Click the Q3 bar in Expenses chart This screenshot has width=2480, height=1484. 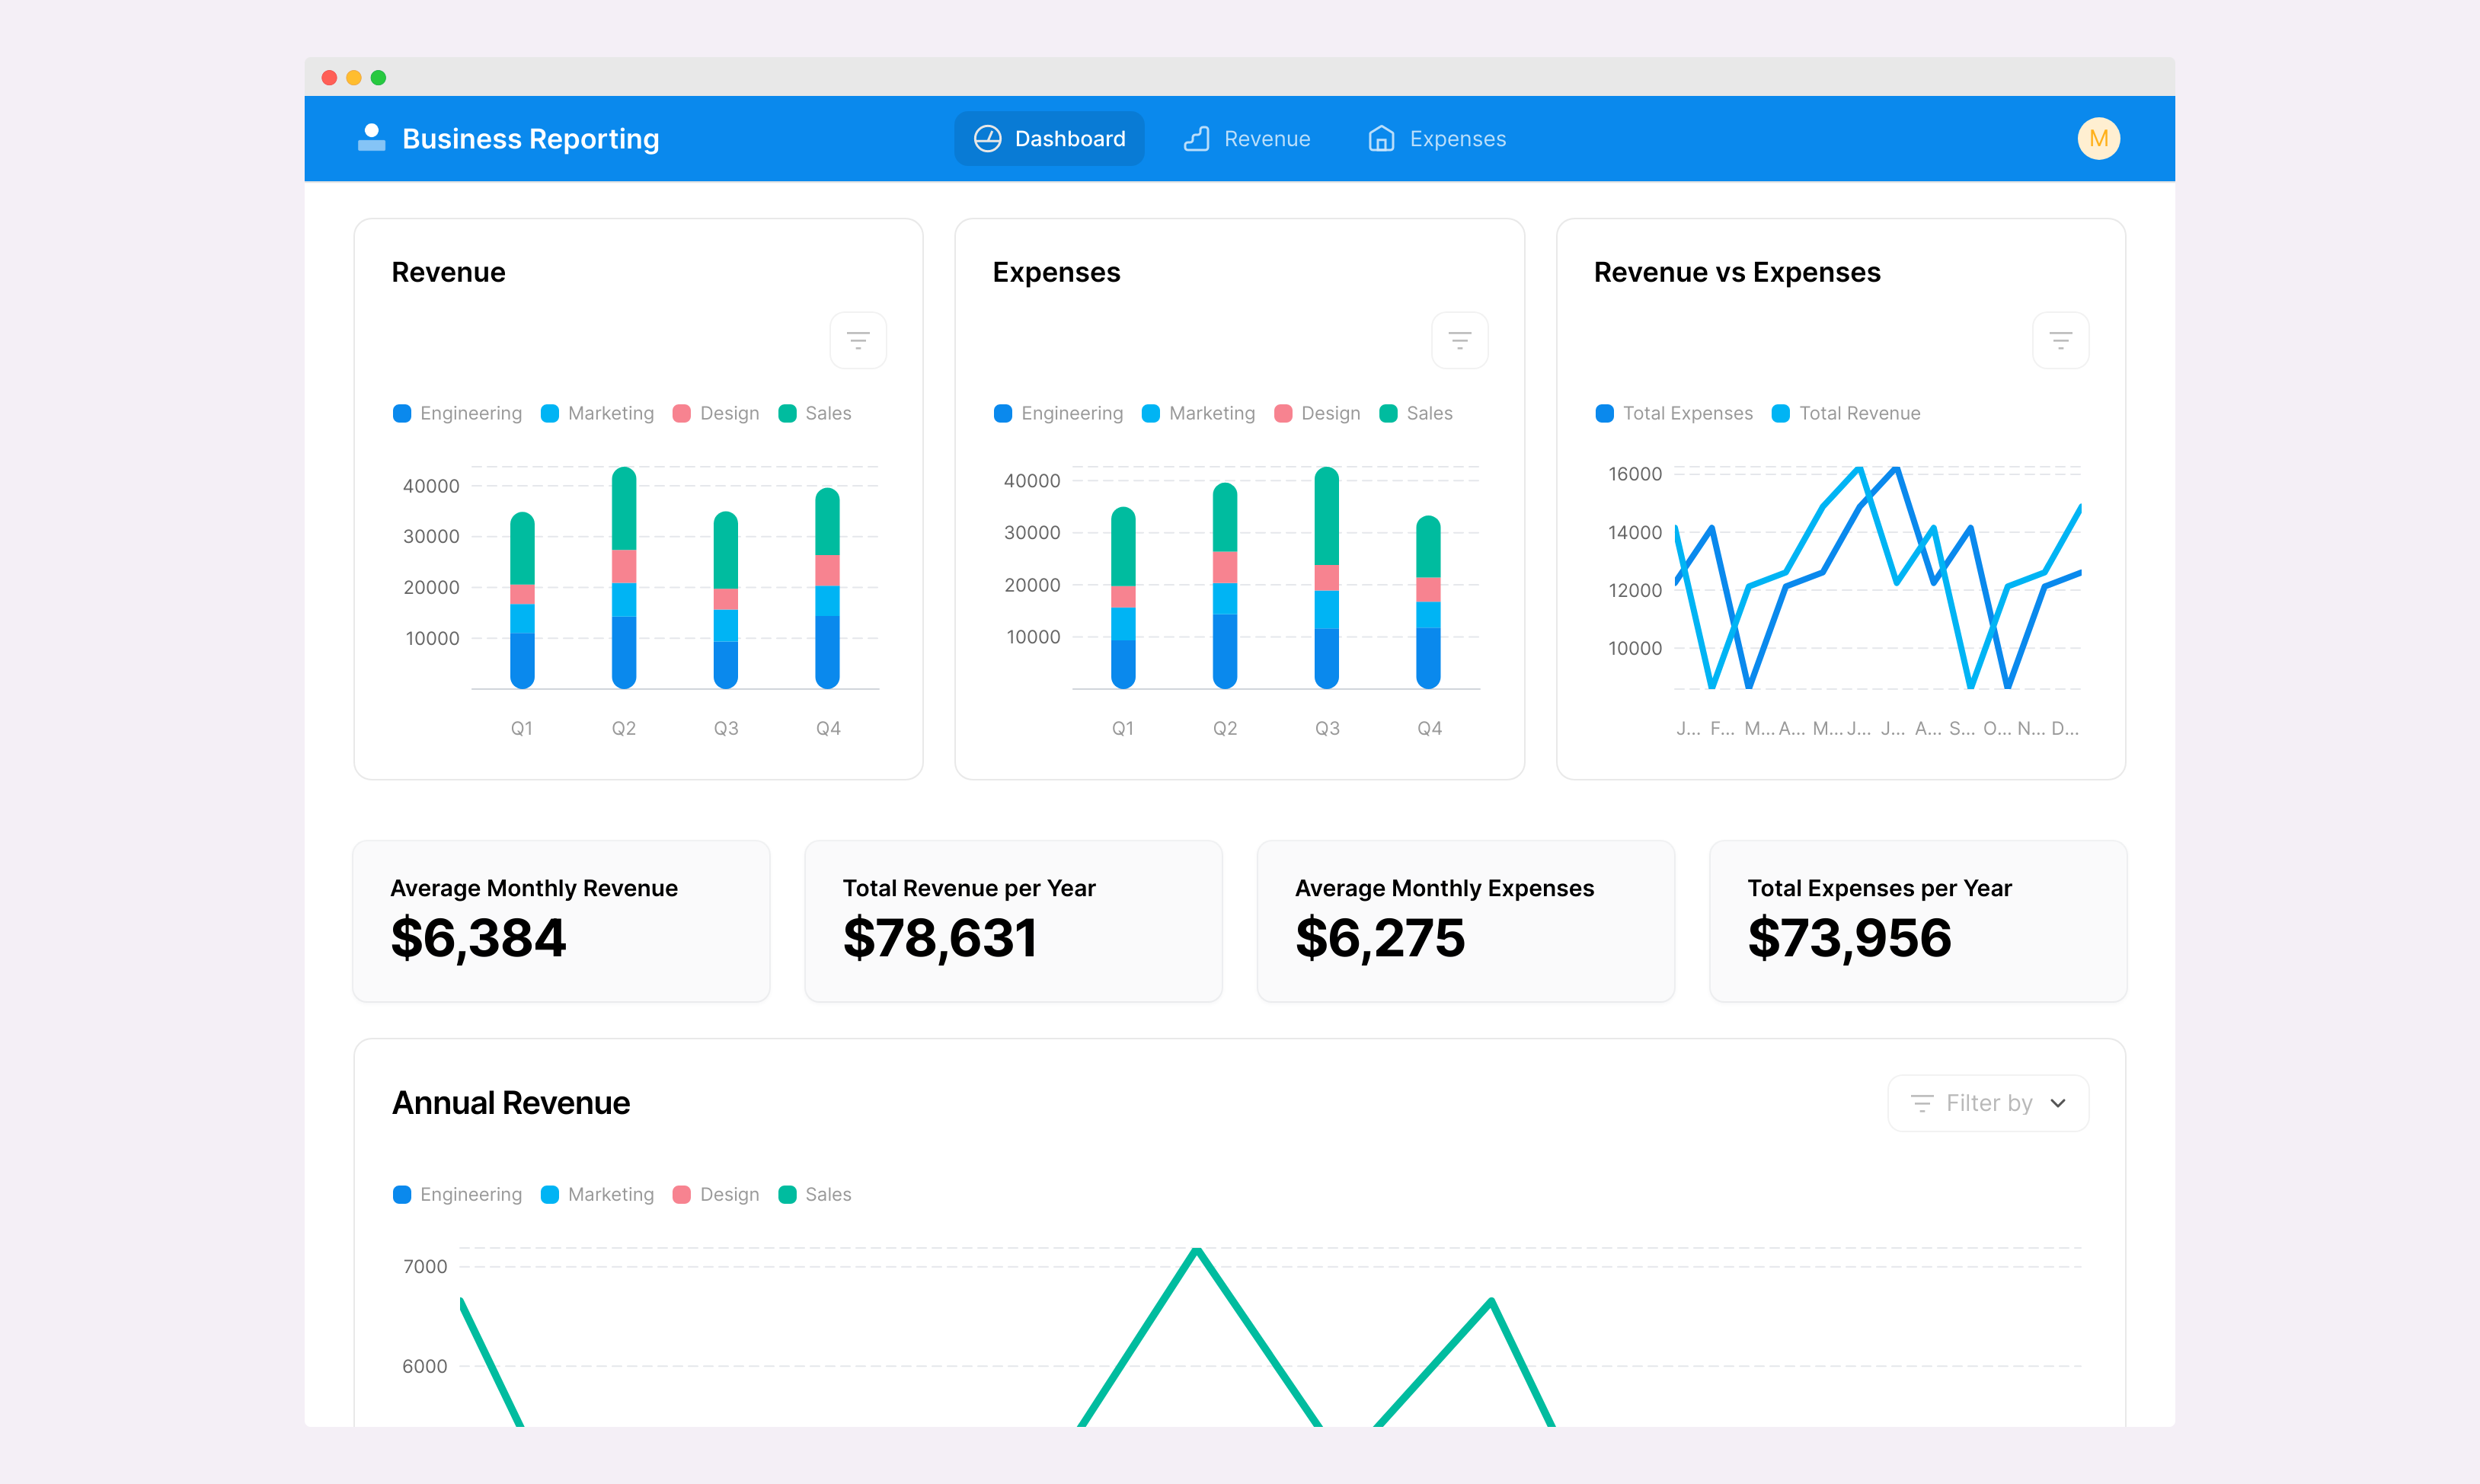tap(1327, 578)
